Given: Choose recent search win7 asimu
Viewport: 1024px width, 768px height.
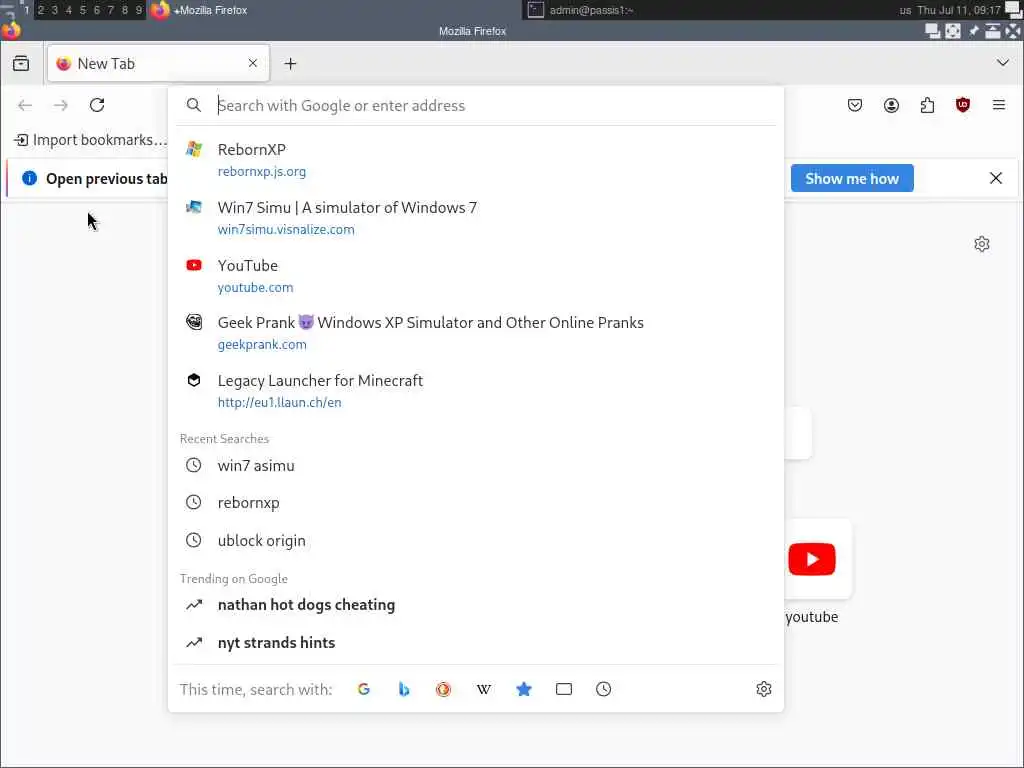Looking at the screenshot, I should pyautogui.click(x=475, y=466).
